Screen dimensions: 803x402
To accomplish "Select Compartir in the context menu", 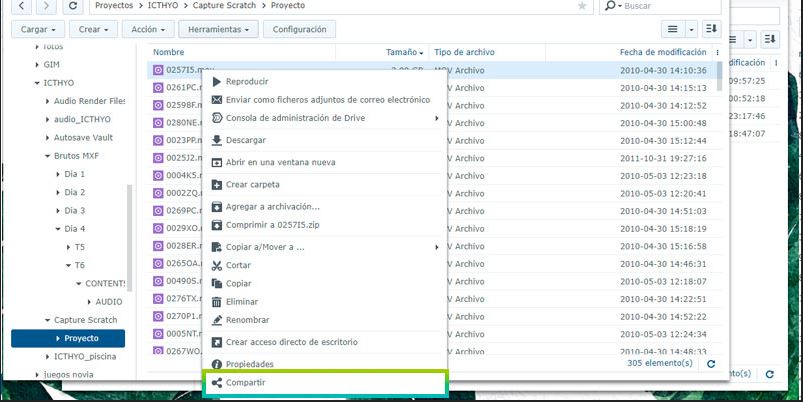I will [x=326, y=383].
